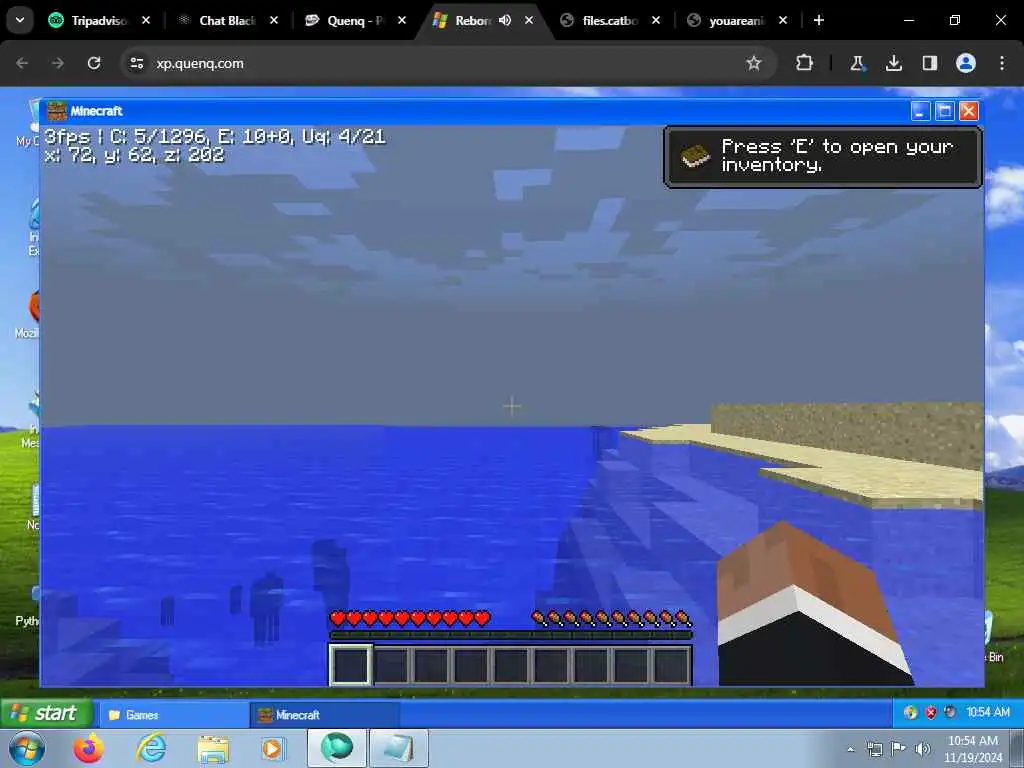Bookmark this page with the star
Image resolution: width=1024 pixels, height=768 pixels.
coord(754,63)
